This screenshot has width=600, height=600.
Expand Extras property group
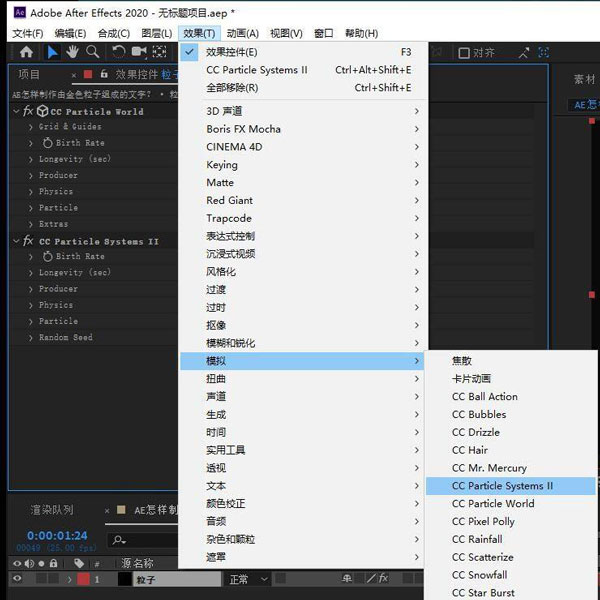click(x=31, y=224)
